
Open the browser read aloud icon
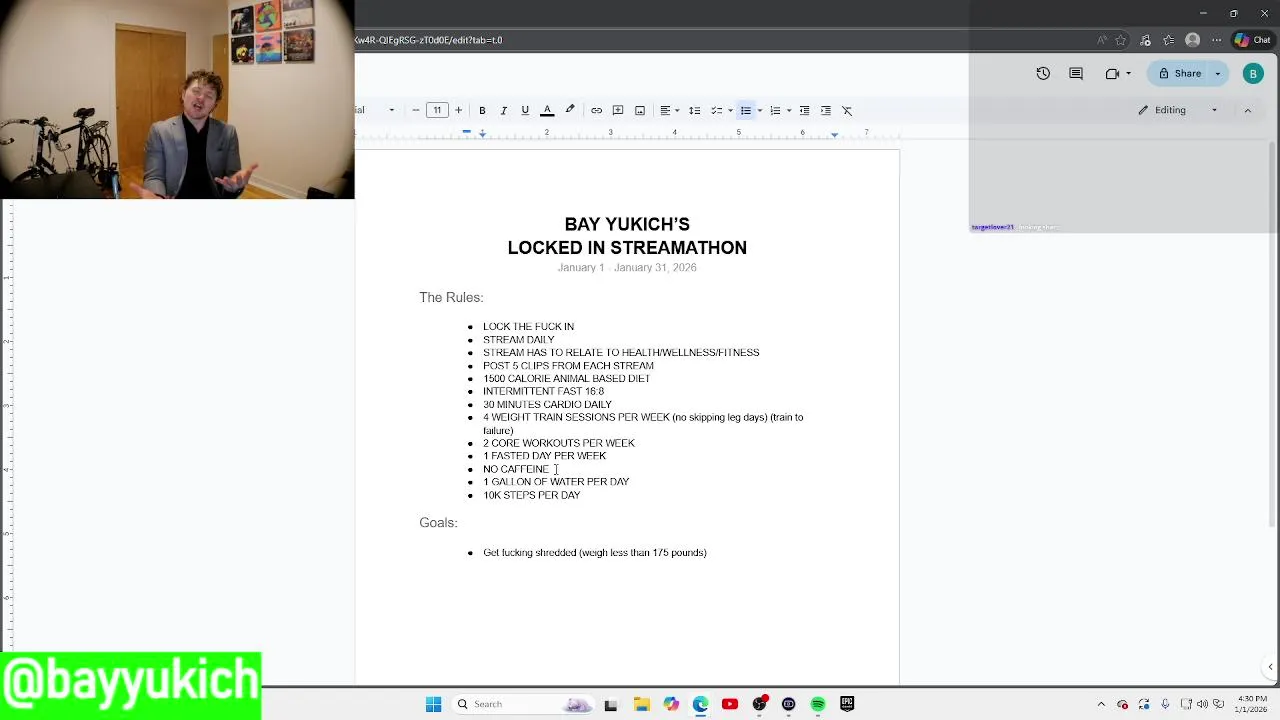1102,40
